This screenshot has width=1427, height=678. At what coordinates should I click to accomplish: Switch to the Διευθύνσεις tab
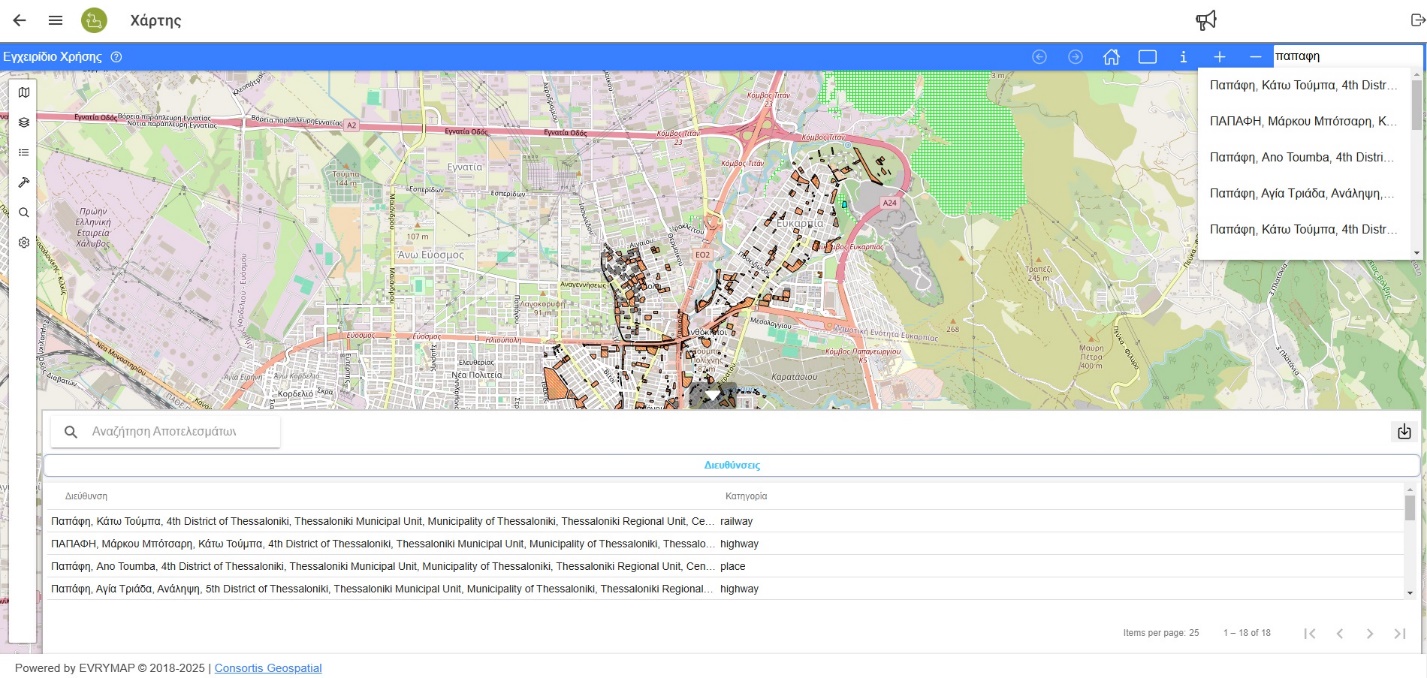(731, 465)
